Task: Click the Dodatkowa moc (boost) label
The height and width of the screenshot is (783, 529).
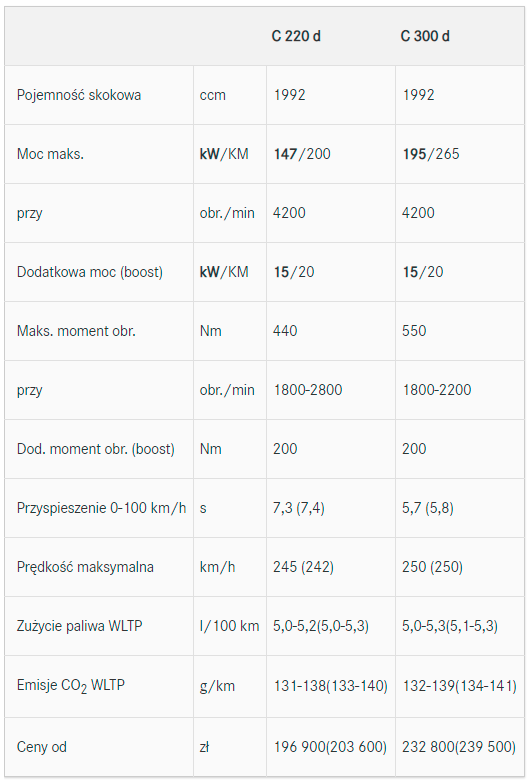Action: tap(90, 272)
